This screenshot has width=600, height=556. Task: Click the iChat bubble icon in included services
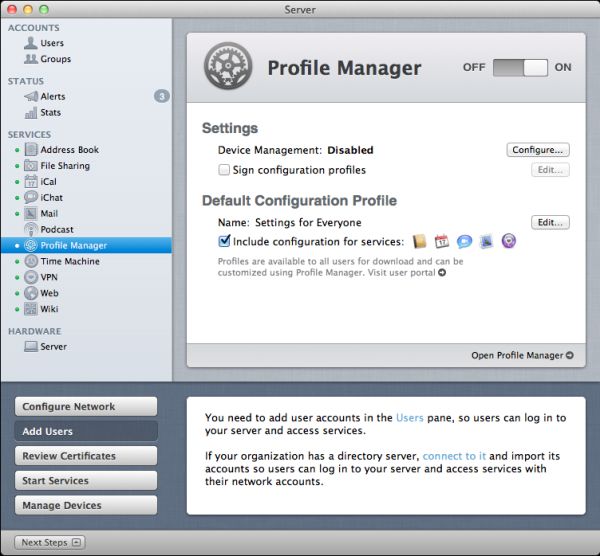pos(464,241)
